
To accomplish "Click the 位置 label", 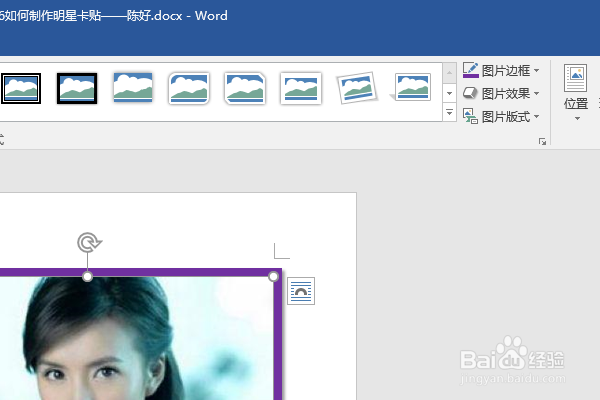I will (x=576, y=104).
